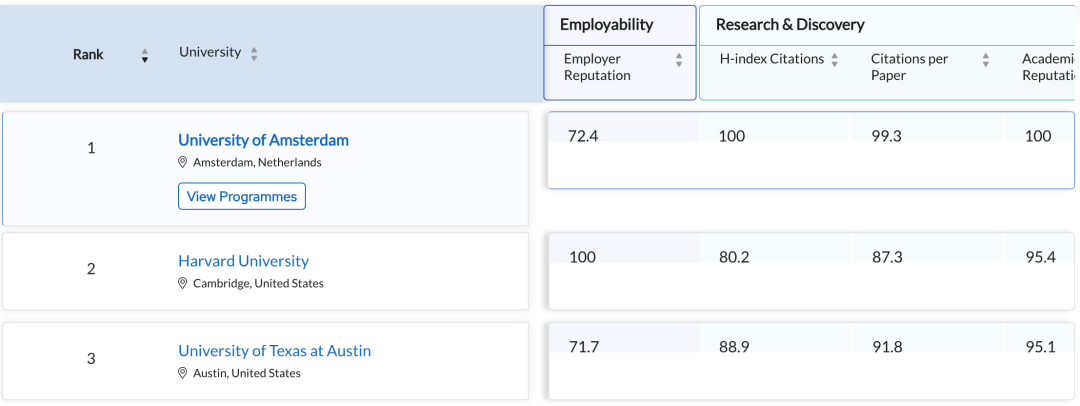This screenshot has height=406, width=1080.
Task: Click the Rank column header
Action: tap(88, 54)
